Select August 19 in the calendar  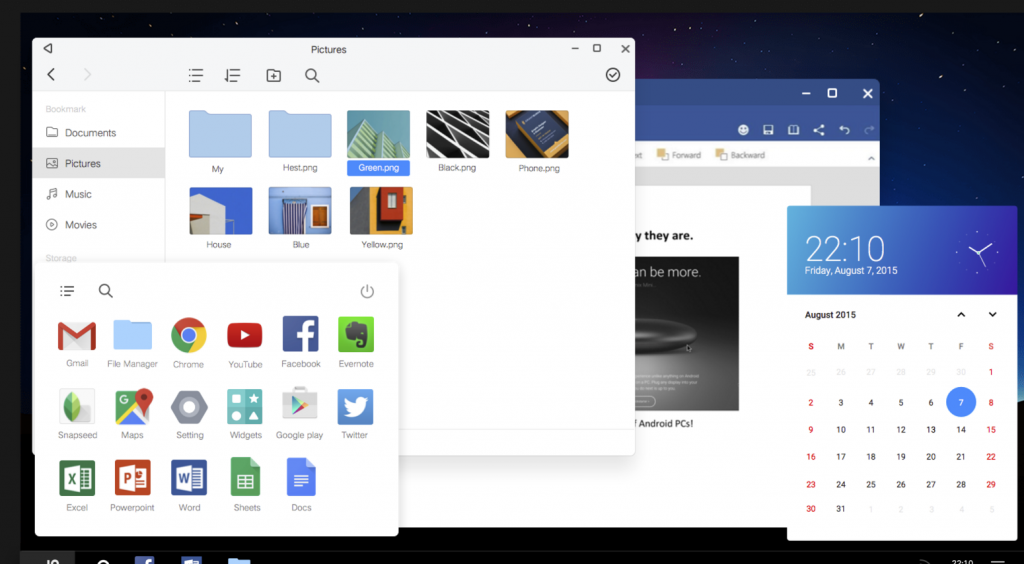click(x=901, y=457)
